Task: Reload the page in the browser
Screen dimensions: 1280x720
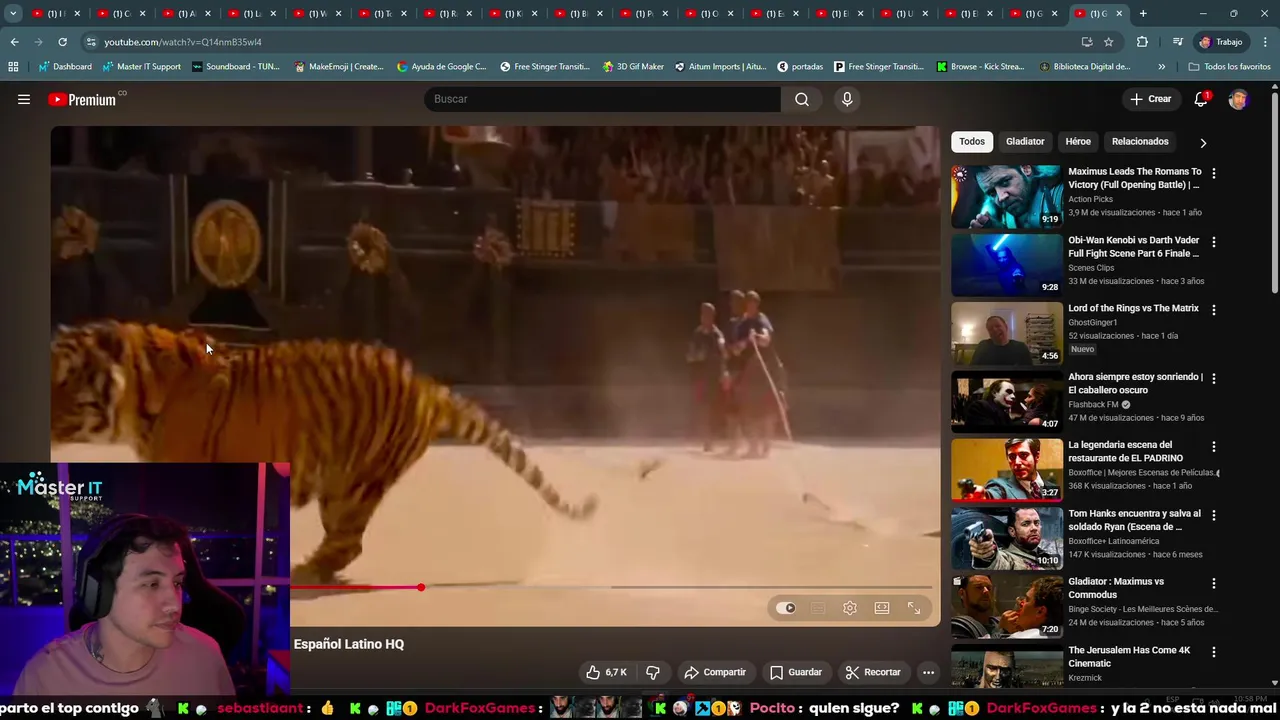Action: click(62, 42)
